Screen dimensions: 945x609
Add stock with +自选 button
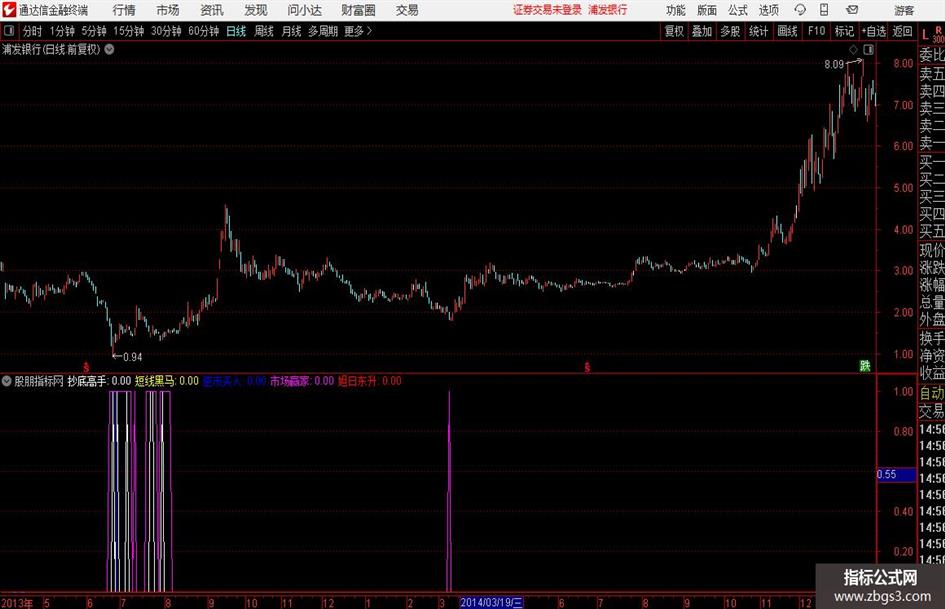[874, 31]
